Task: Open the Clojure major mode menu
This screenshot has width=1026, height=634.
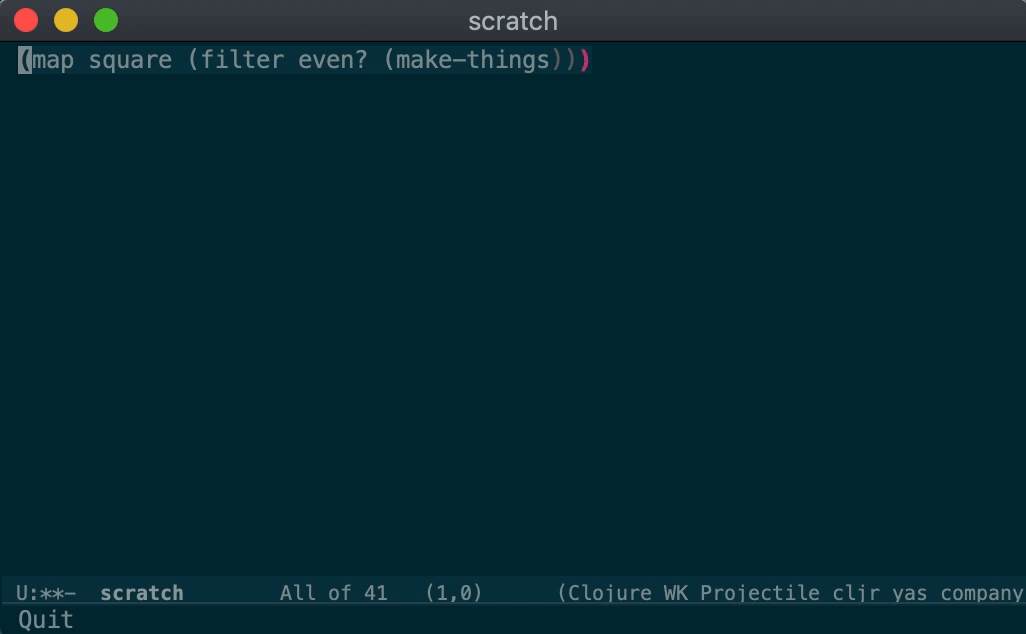Action: tap(612, 593)
